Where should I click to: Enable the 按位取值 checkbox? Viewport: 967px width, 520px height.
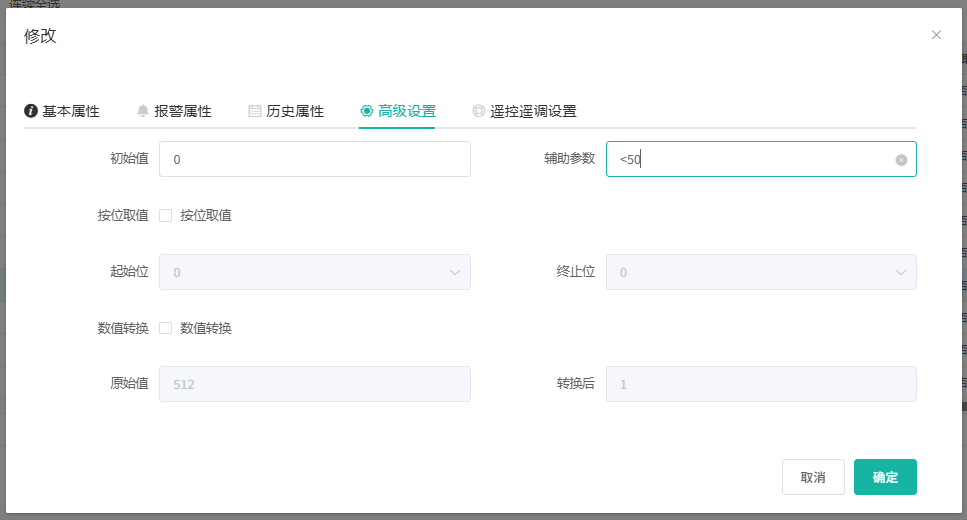click(166, 215)
